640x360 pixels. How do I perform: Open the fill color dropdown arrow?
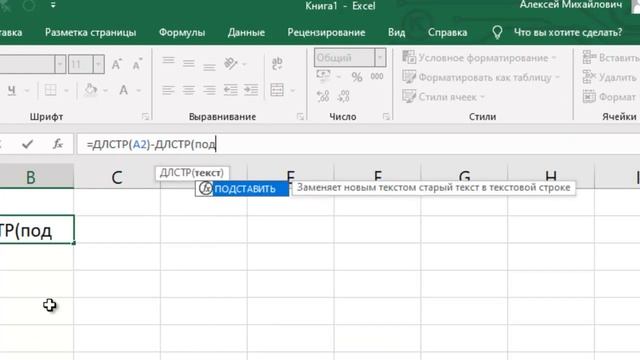tap(105, 90)
